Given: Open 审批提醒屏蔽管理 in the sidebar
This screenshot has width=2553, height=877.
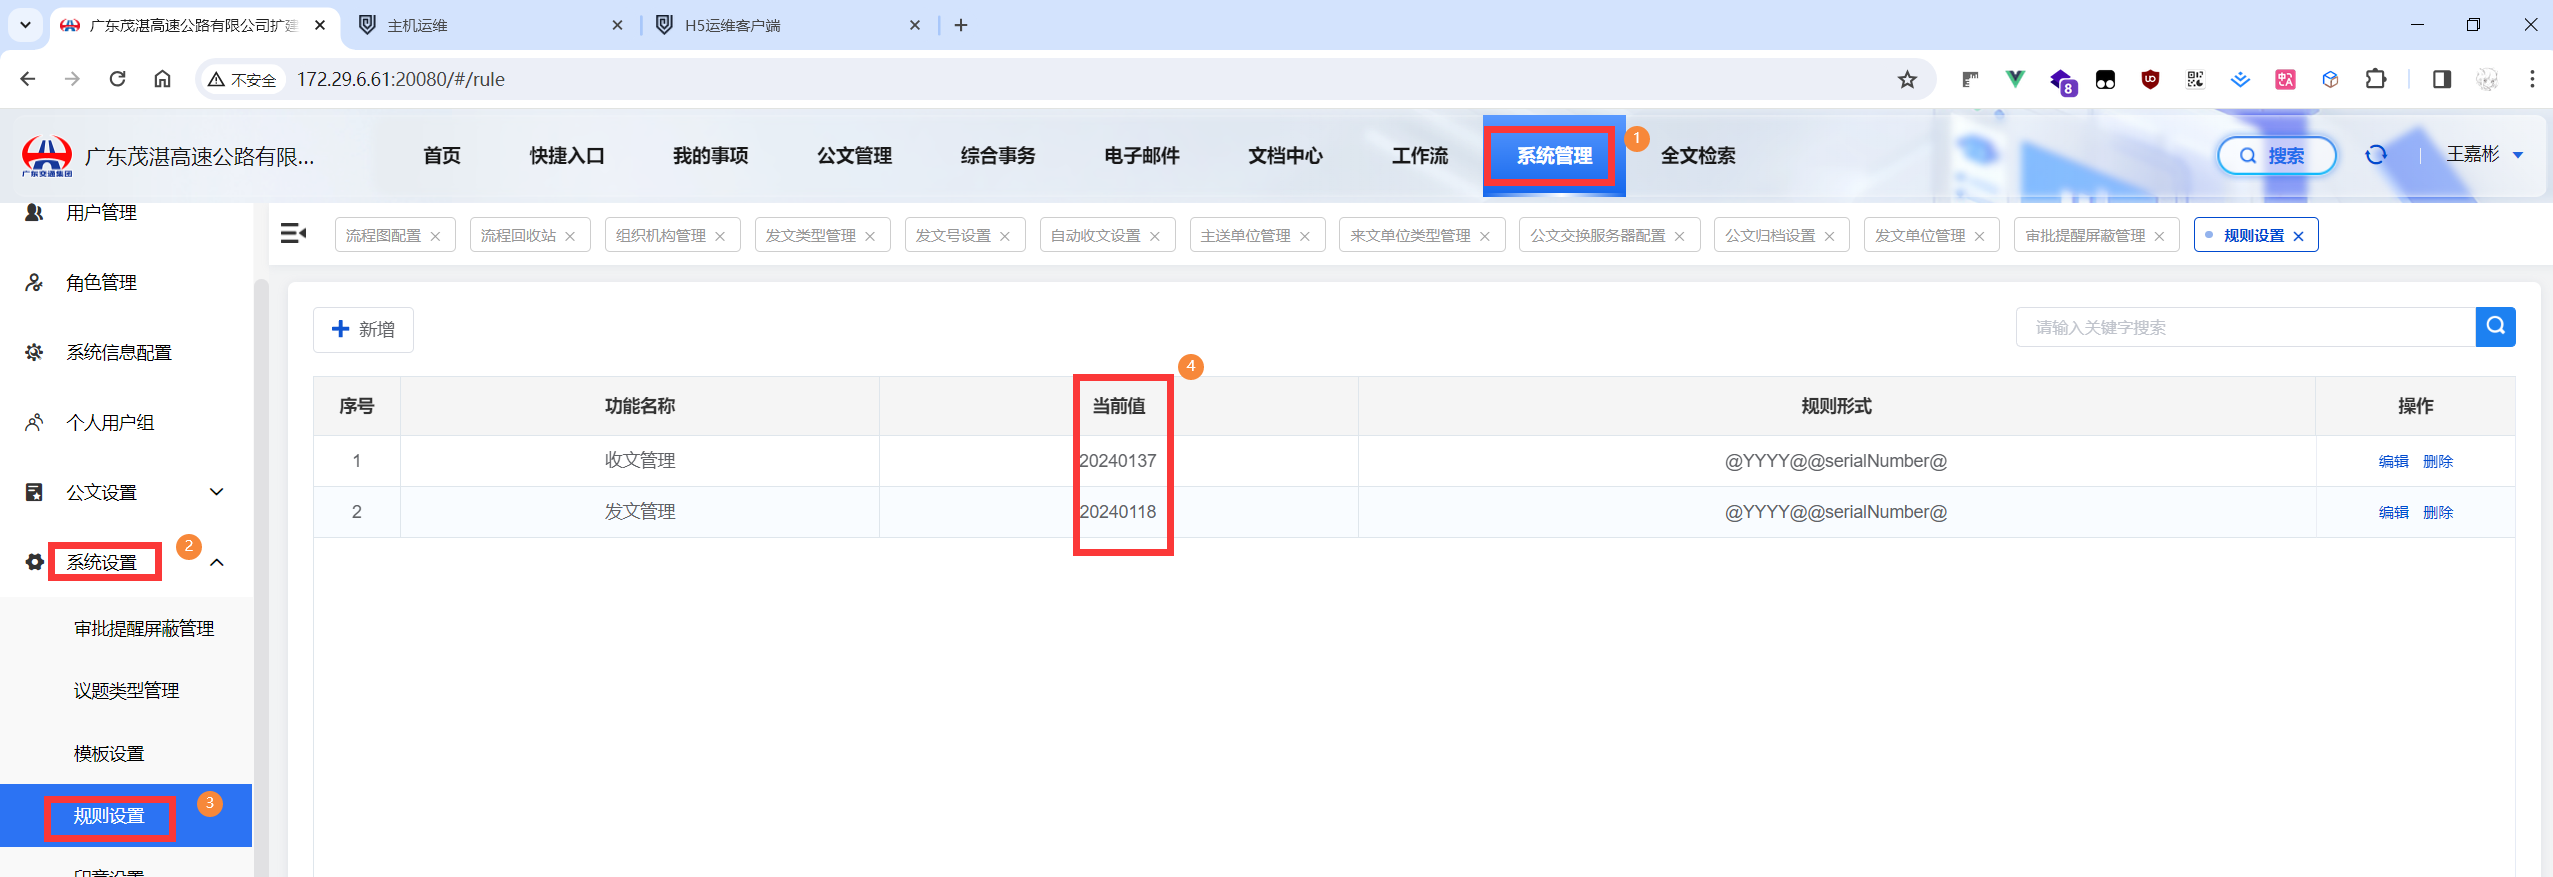Looking at the screenshot, I should pyautogui.click(x=144, y=628).
